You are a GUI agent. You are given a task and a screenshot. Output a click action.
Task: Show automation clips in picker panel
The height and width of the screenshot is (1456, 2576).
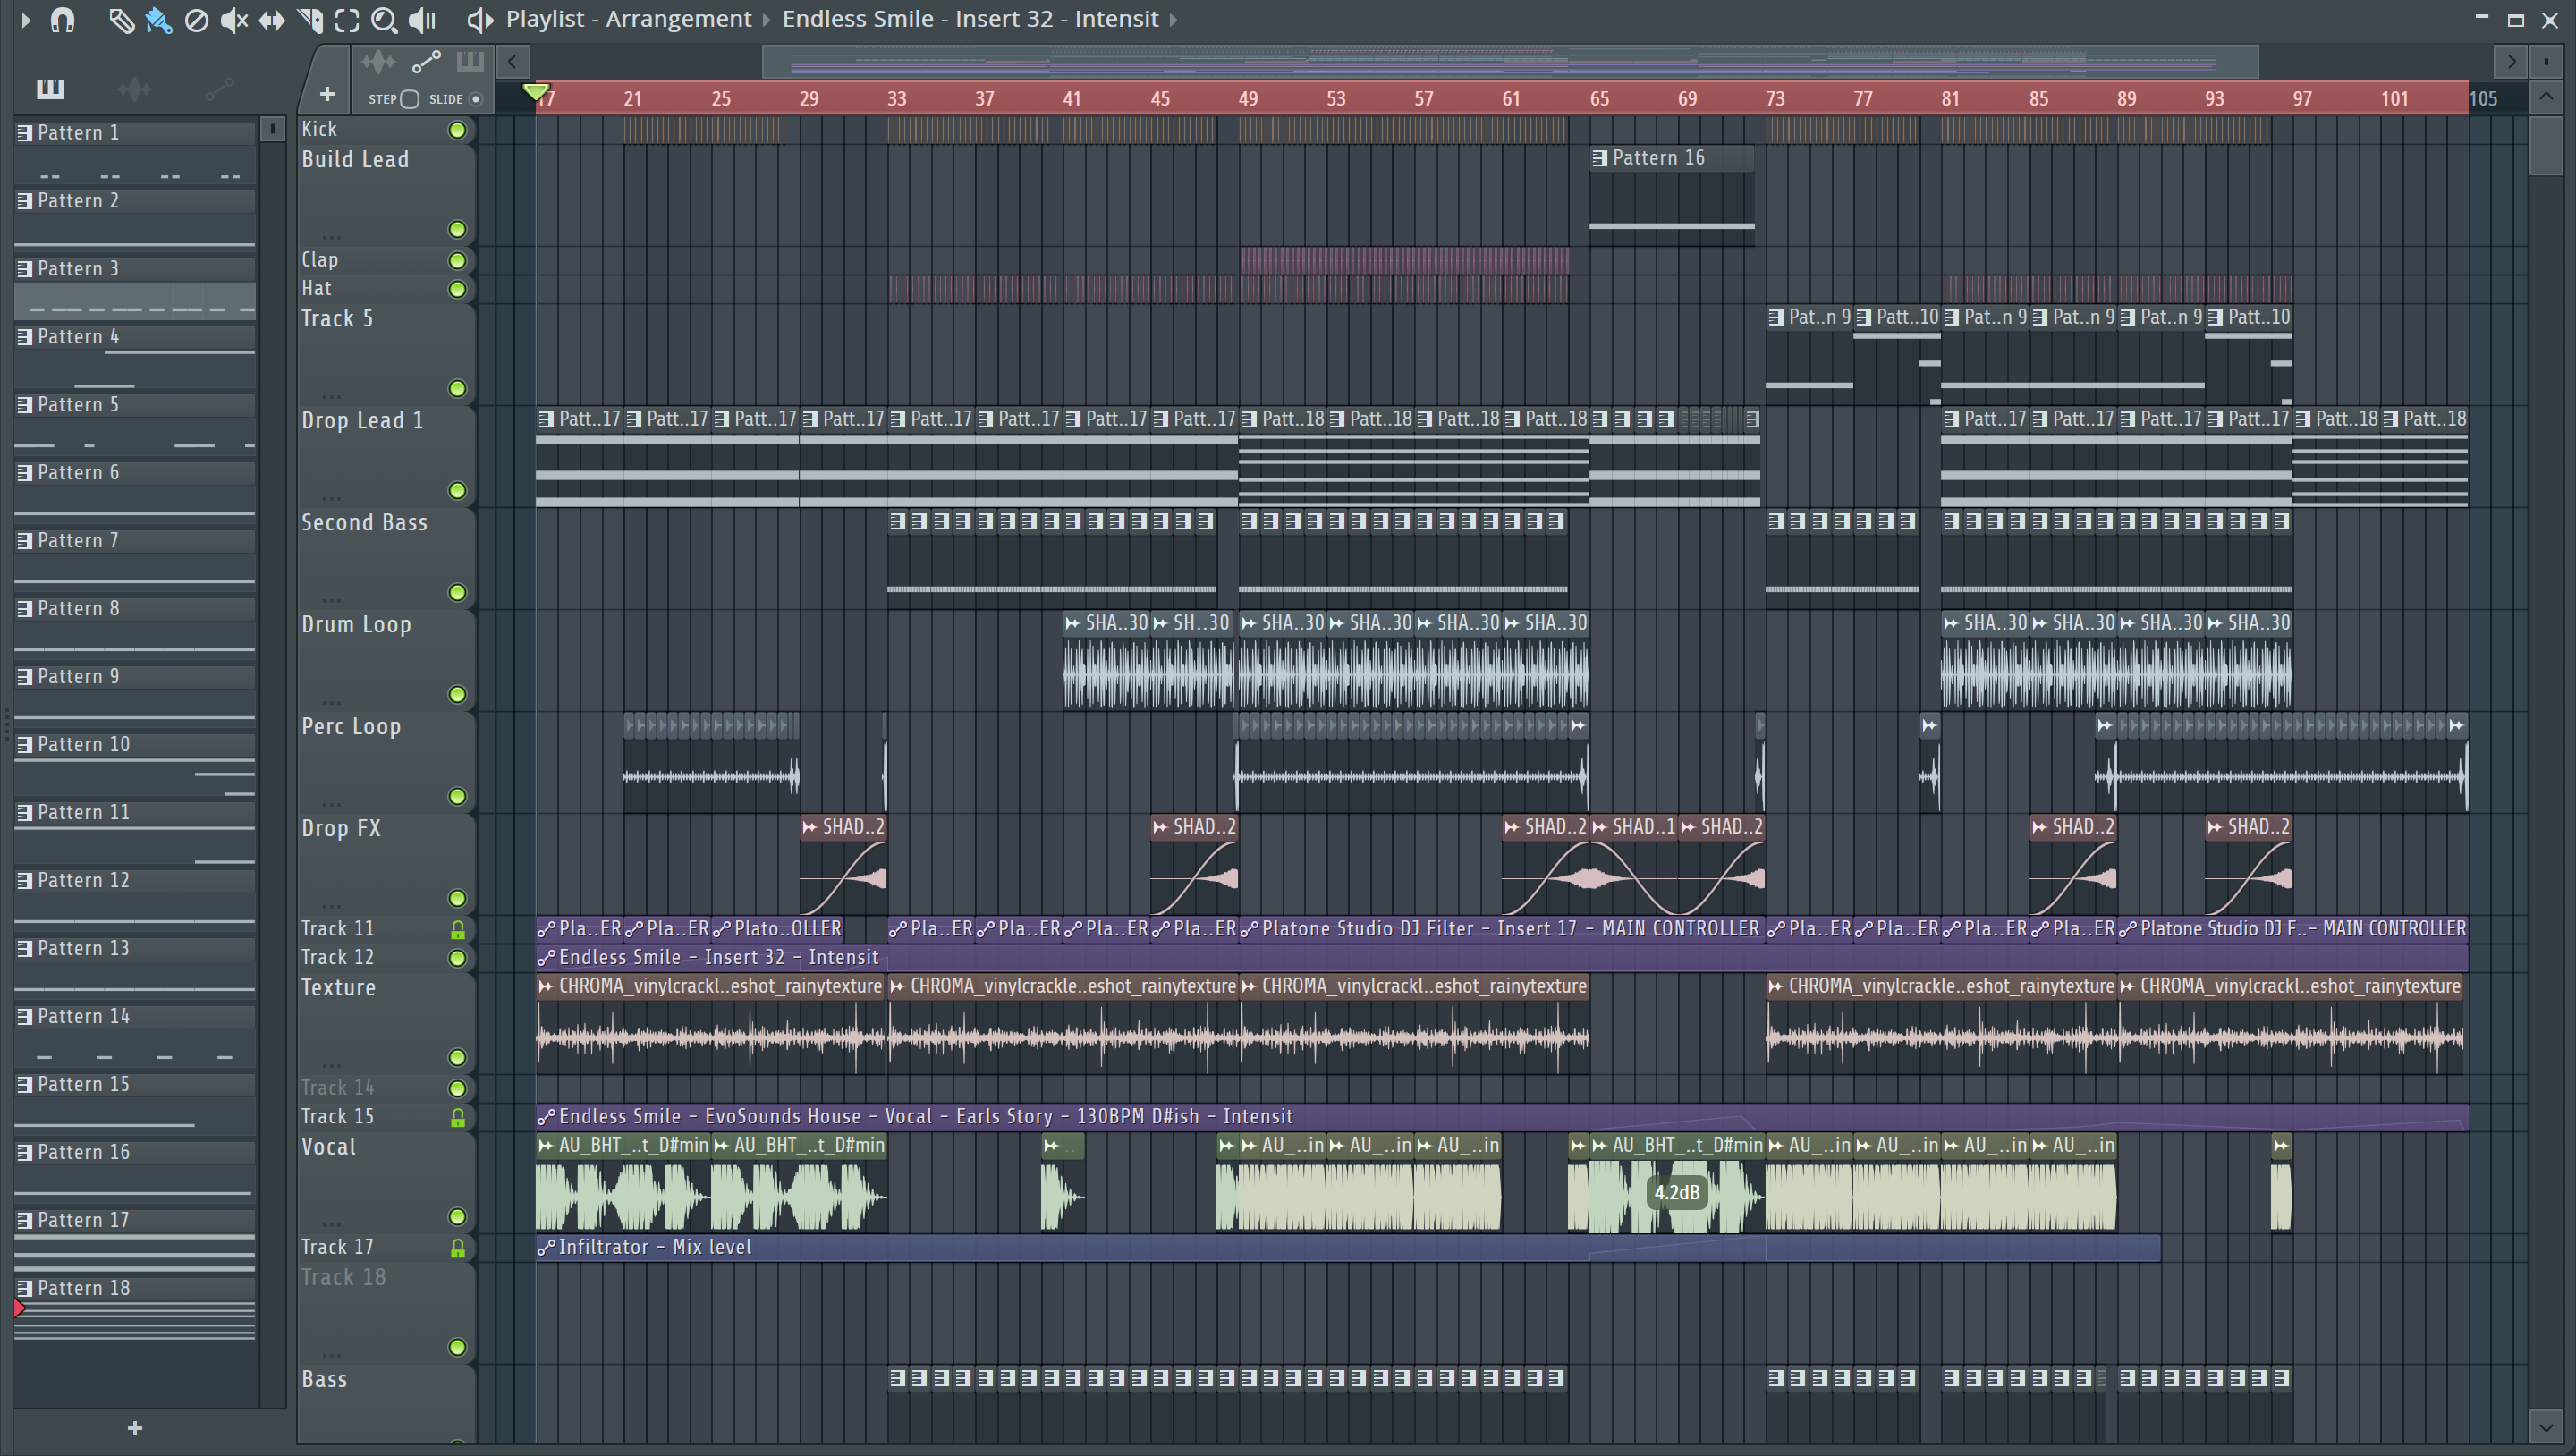point(219,89)
